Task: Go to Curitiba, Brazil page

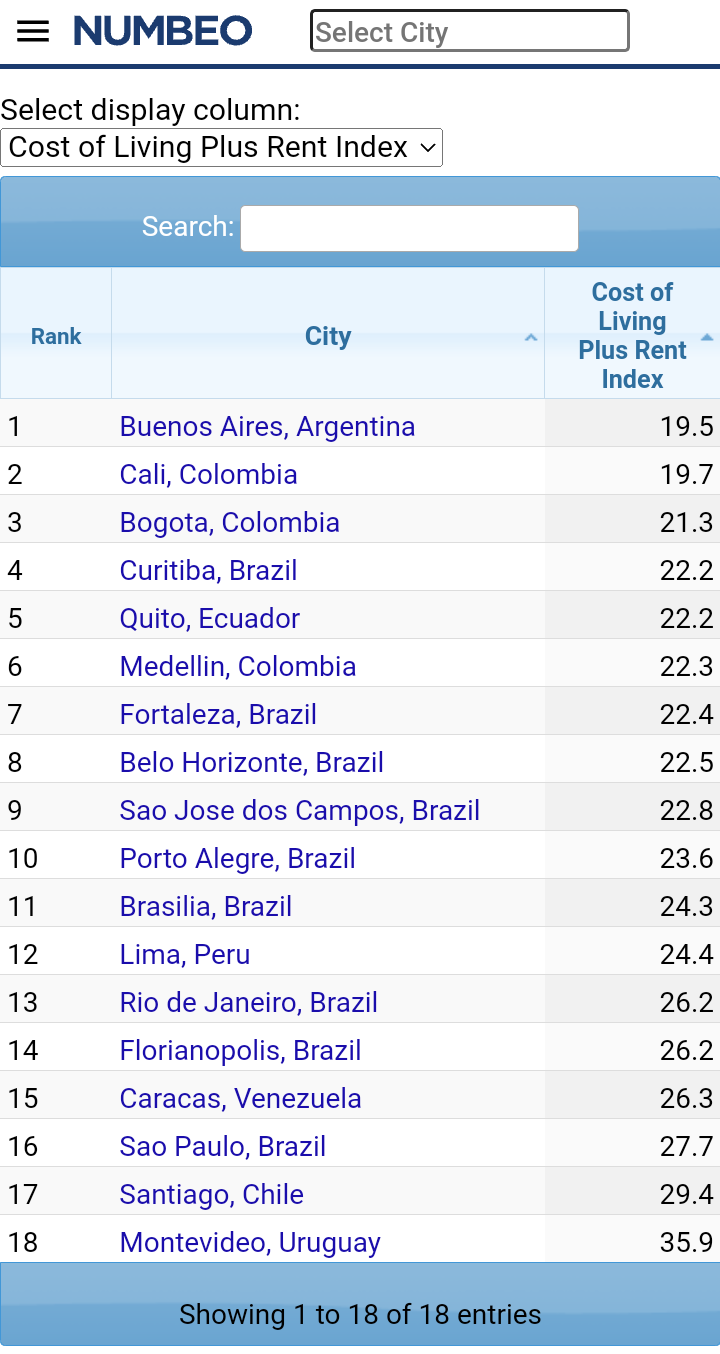Action: pyautogui.click(x=208, y=571)
